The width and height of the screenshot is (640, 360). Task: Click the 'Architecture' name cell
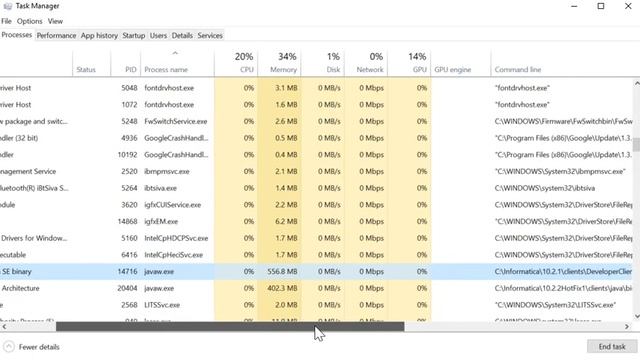pyautogui.click(x=20, y=288)
